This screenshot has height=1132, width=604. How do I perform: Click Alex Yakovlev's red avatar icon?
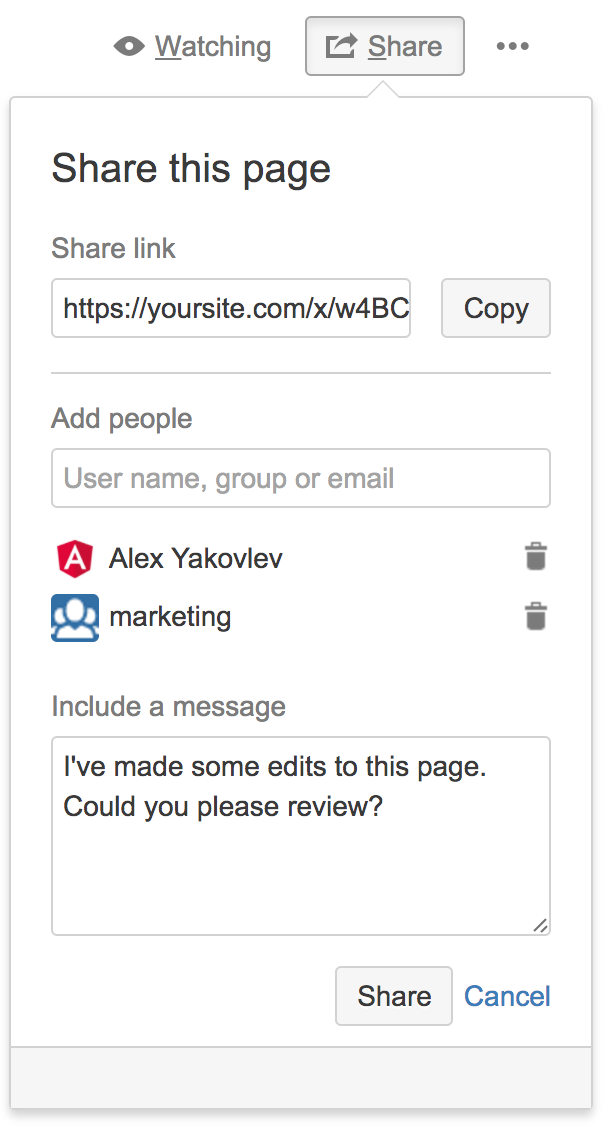click(75, 558)
